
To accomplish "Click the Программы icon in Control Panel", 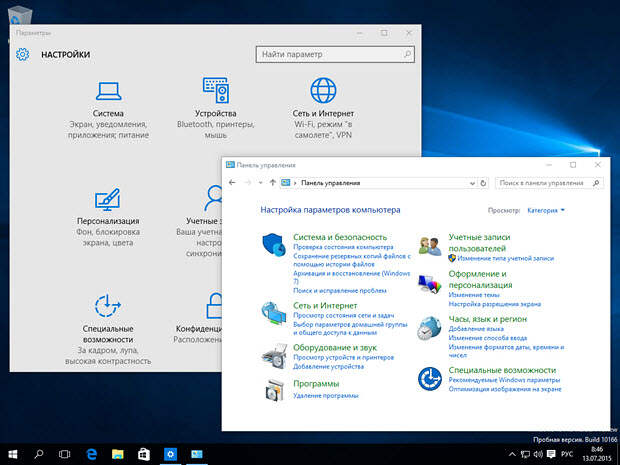I will pyautogui.click(x=274, y=390).
